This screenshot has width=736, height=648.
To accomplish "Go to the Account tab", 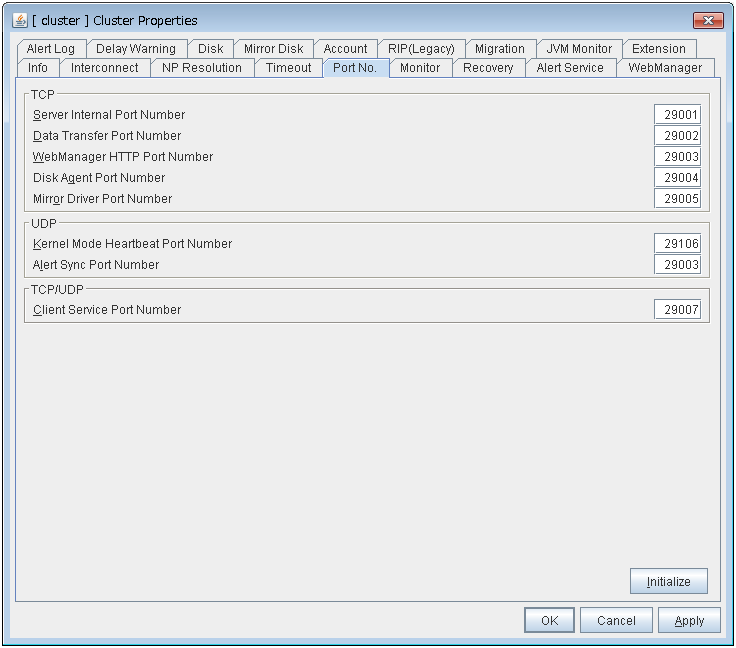I will [345, 49].
